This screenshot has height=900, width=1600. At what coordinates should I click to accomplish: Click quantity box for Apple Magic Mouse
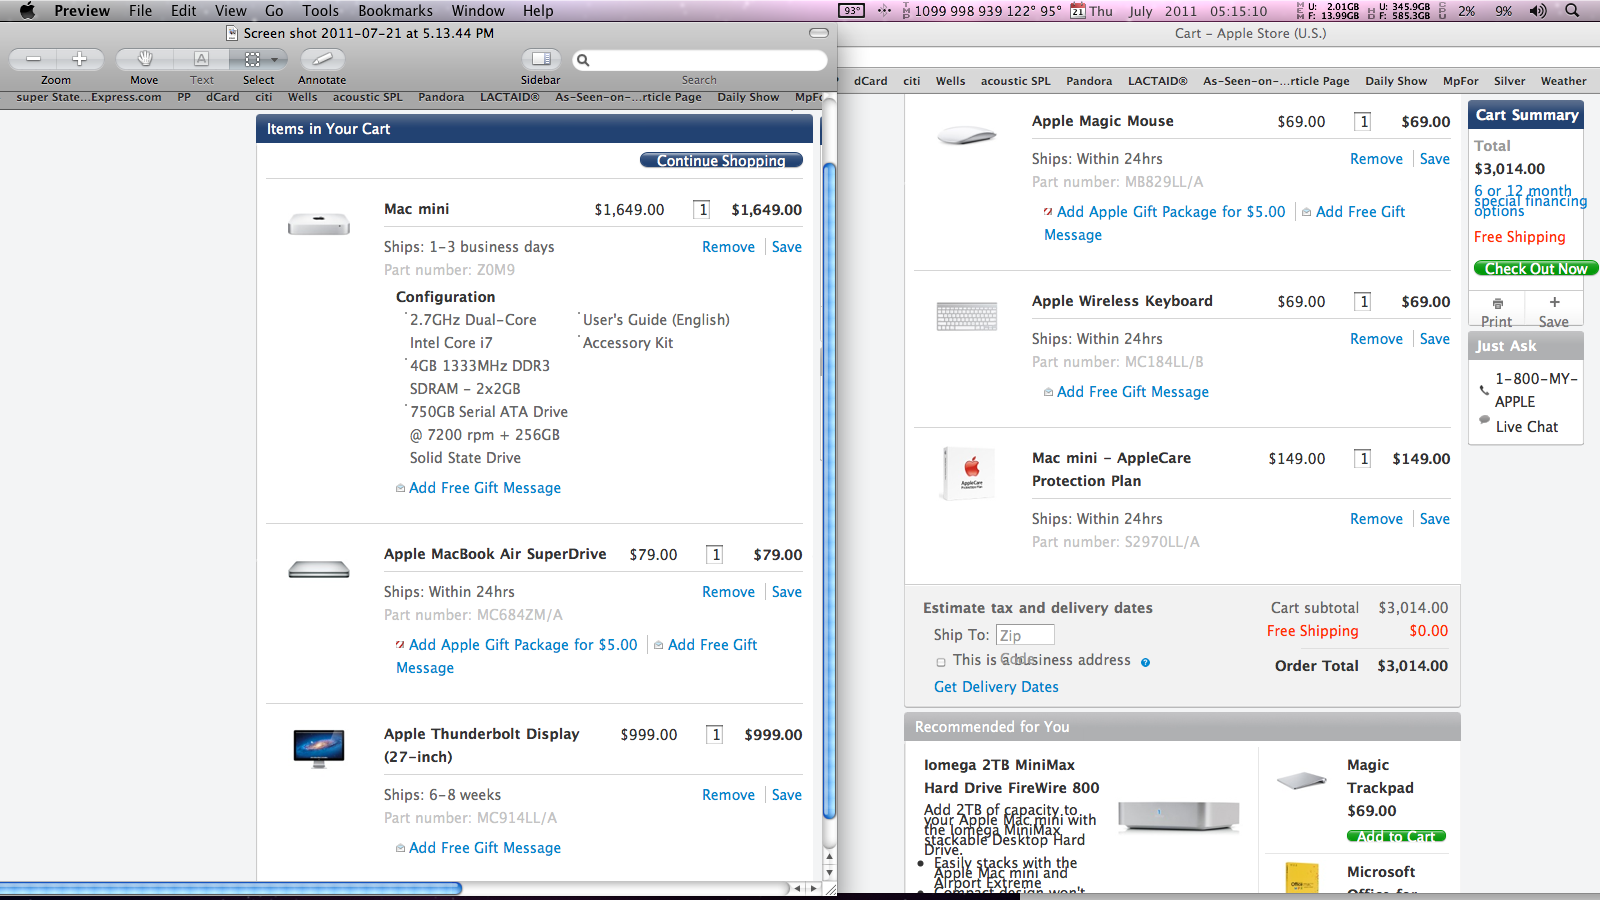click(x=1362, y=122)
